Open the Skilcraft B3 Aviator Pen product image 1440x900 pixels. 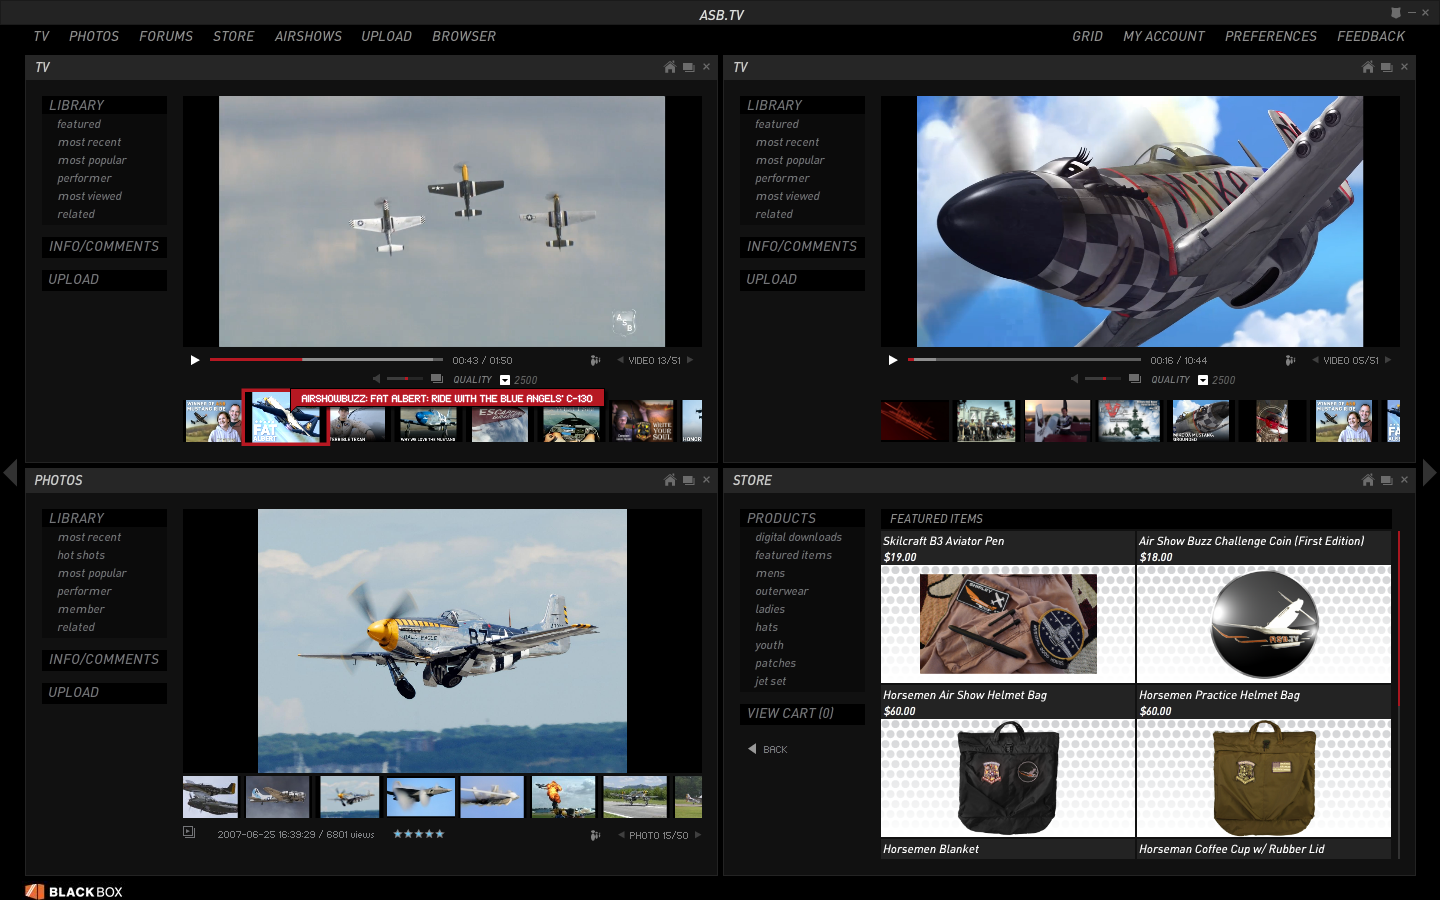click(1008, 624)
